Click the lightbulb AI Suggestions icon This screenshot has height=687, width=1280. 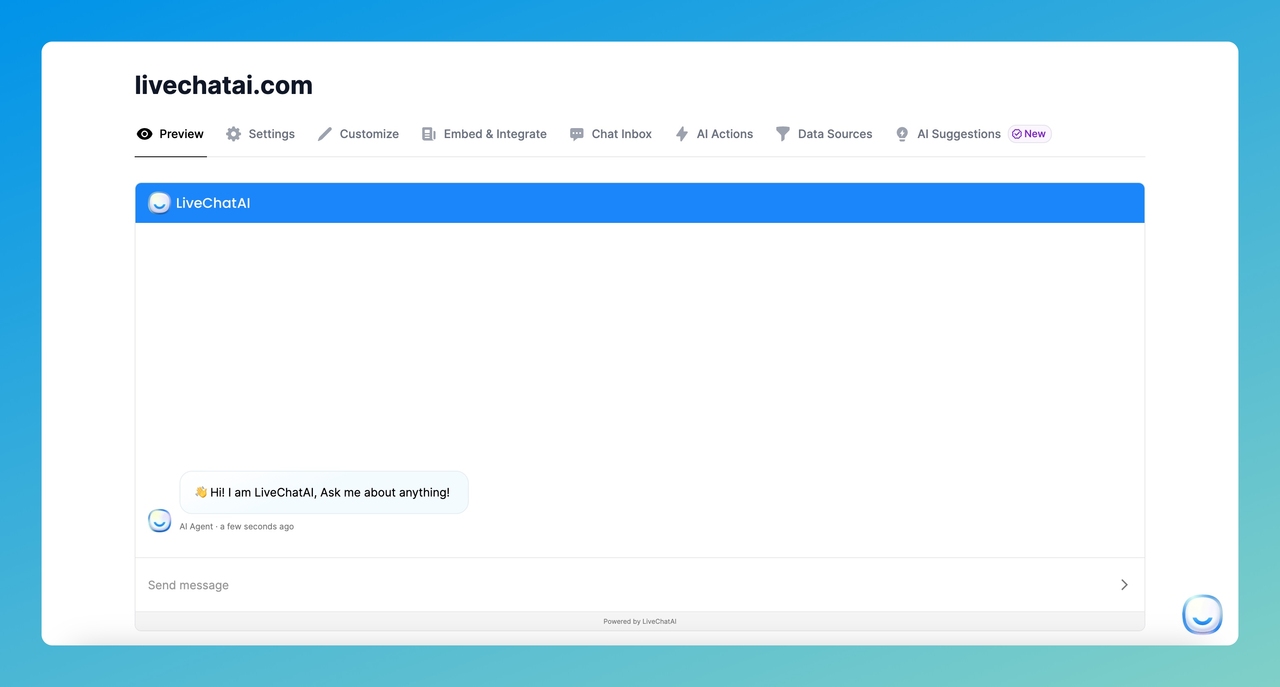902,134
